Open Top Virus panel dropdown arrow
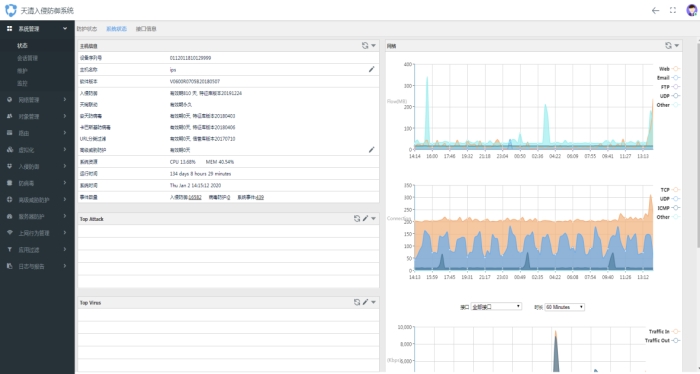The image size is (700, 374). pyautogui.click(x=374, y=302)
